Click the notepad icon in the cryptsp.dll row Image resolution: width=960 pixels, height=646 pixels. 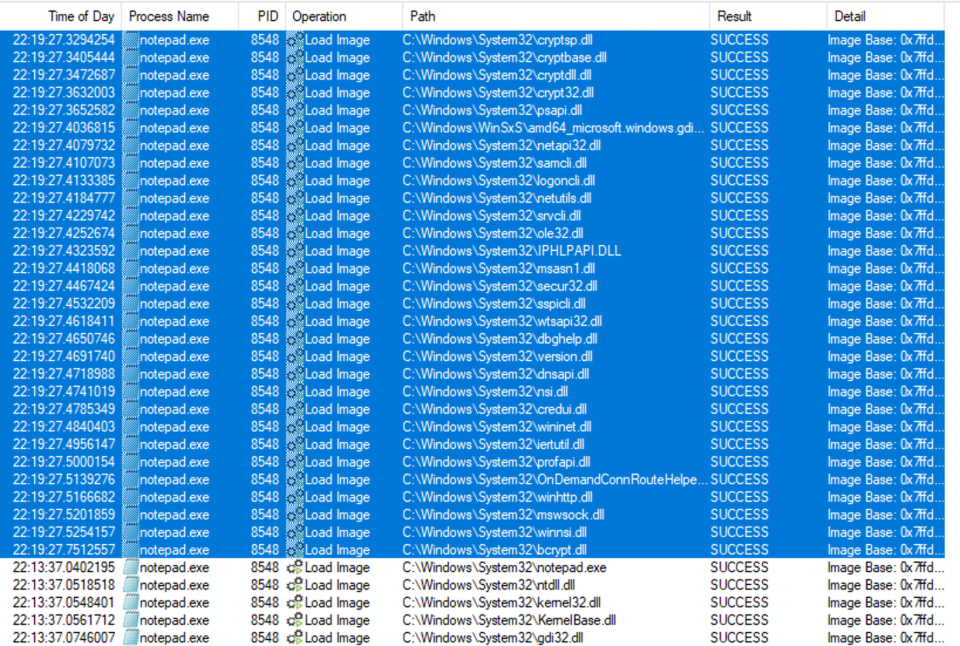coord(130,40)
